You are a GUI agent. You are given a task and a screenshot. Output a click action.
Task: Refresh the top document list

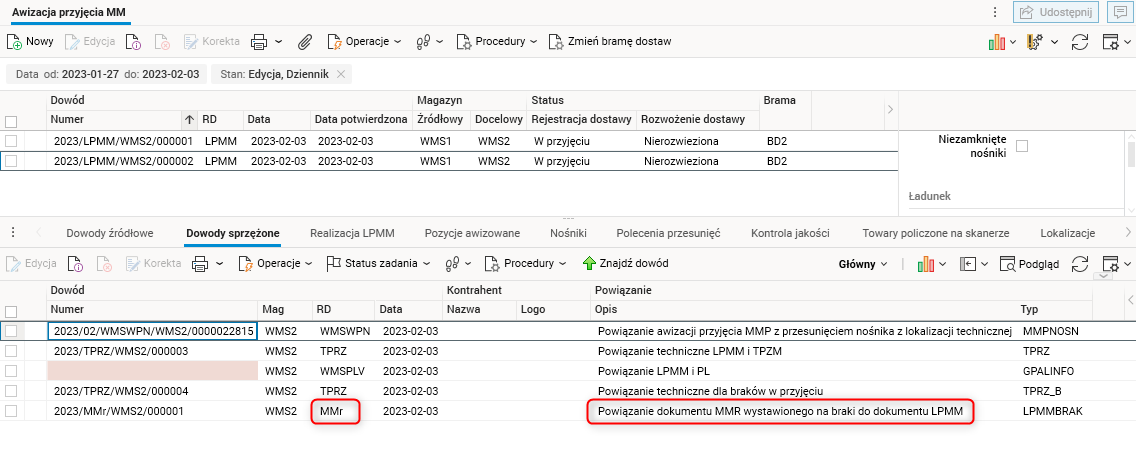[x=1080, y=42]
